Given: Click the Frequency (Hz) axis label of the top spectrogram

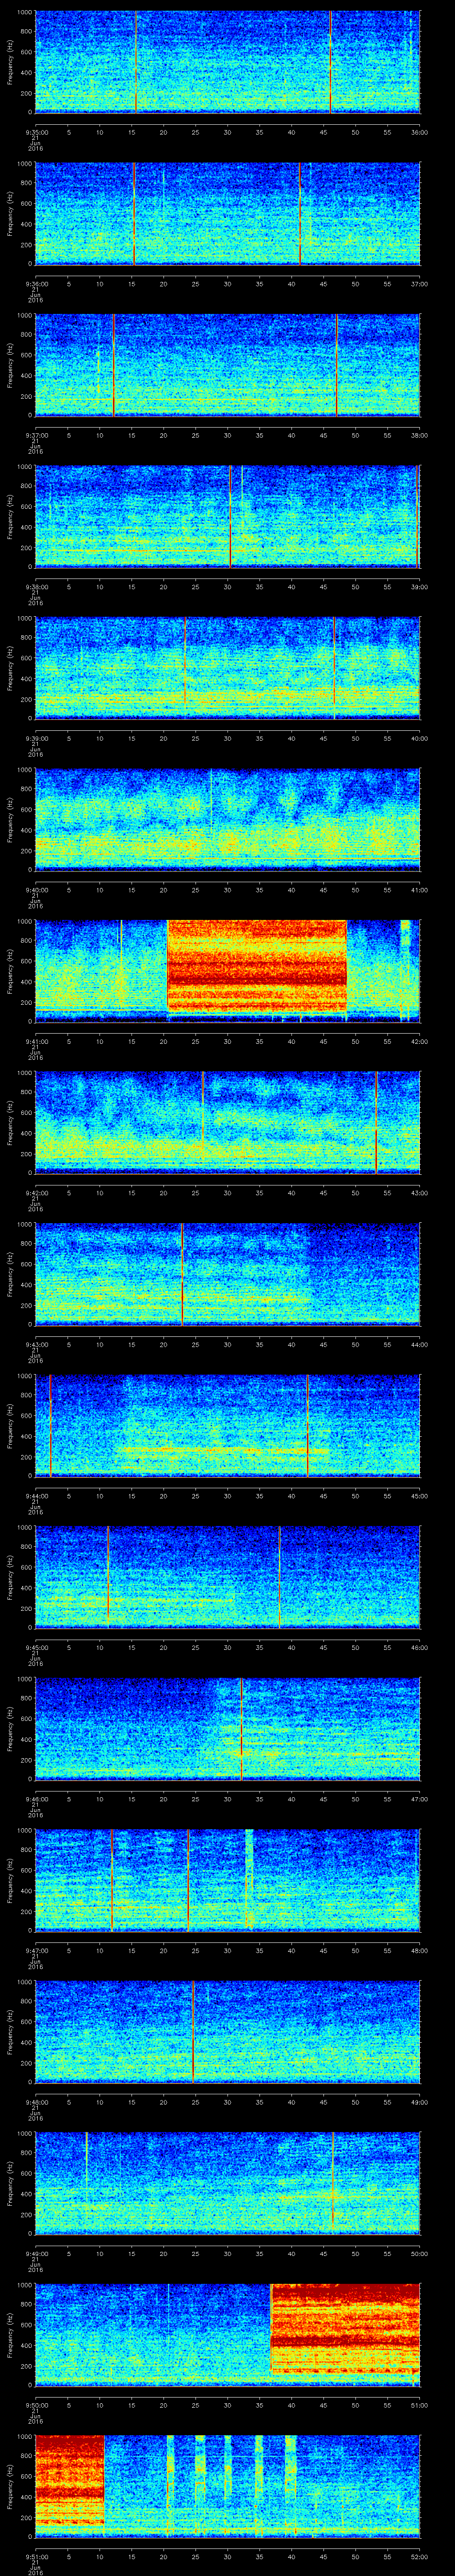Looking at the screenshot, I should (x=10, y=61).
